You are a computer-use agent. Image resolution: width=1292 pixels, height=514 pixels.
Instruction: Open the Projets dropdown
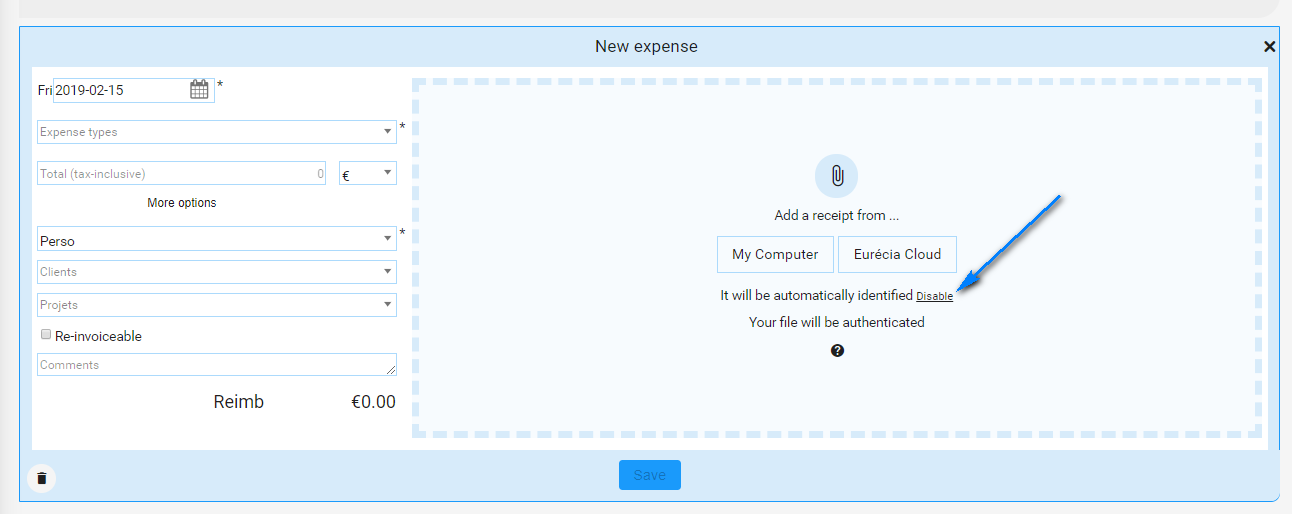pyautogui.click(x=217, y=305)
